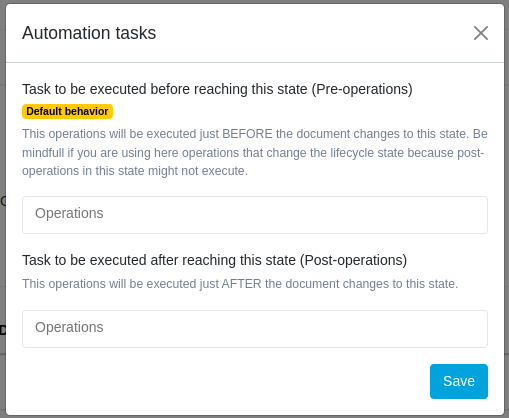The image size is (509, 418).
Task: Close the Automation tasks dialog
Action: tap(481, 33)
